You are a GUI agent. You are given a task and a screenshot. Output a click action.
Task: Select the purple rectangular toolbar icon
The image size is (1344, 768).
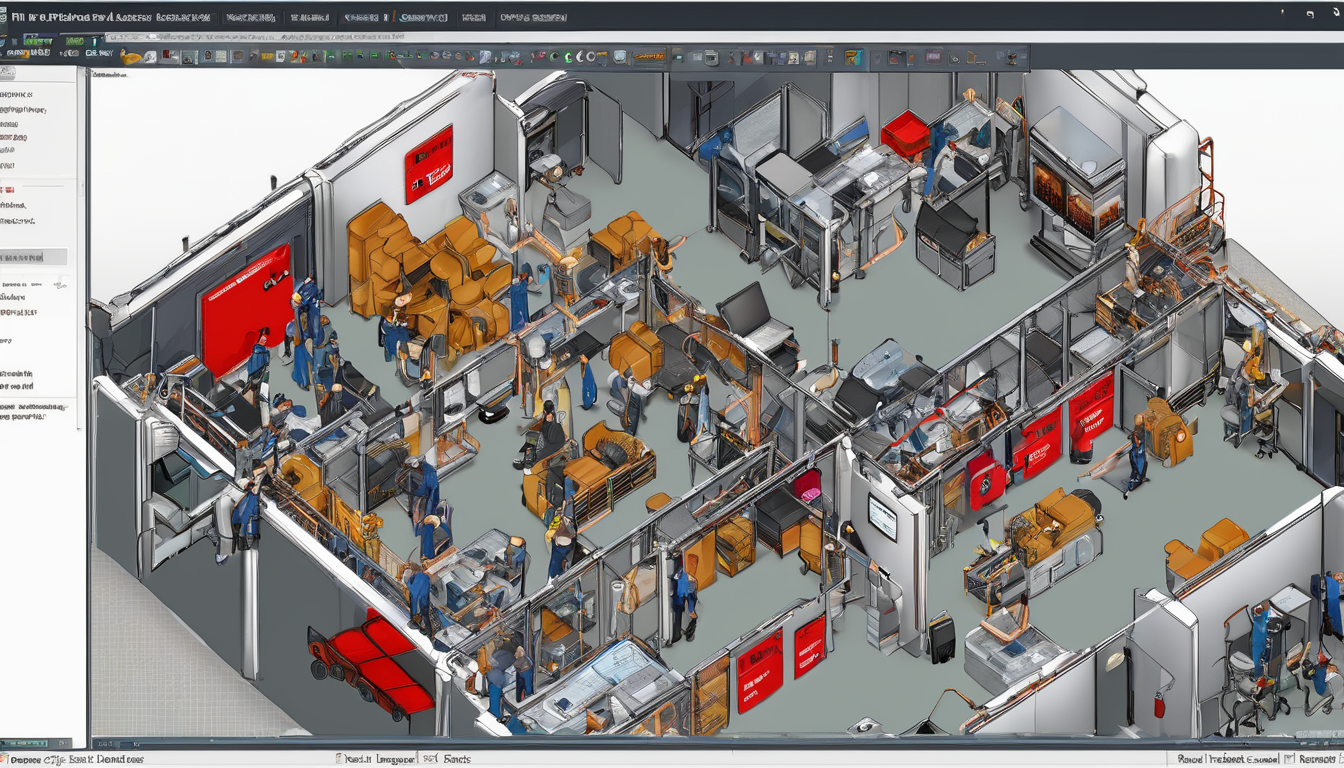pos(933,56)
